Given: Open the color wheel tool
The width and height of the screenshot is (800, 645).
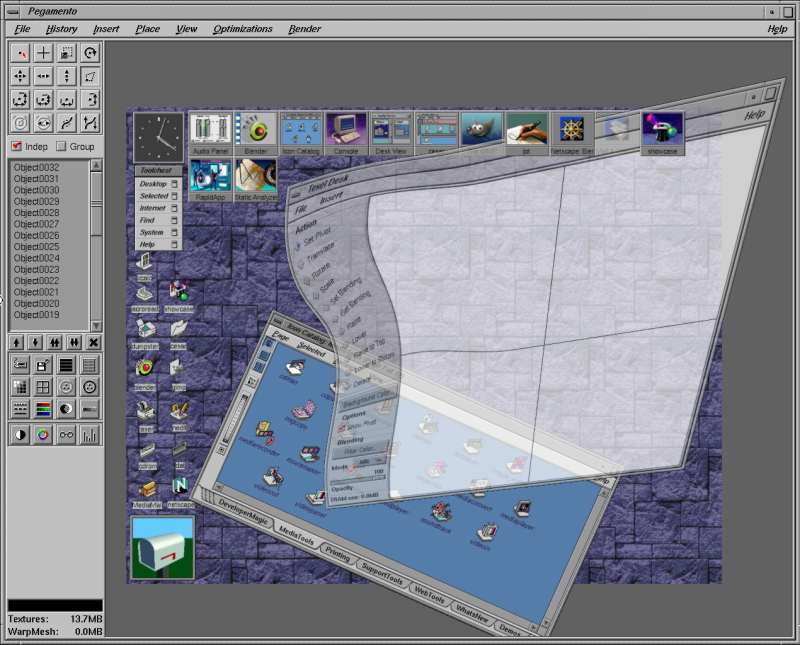Looking at the screenshot, I should [x=43, y=435].
